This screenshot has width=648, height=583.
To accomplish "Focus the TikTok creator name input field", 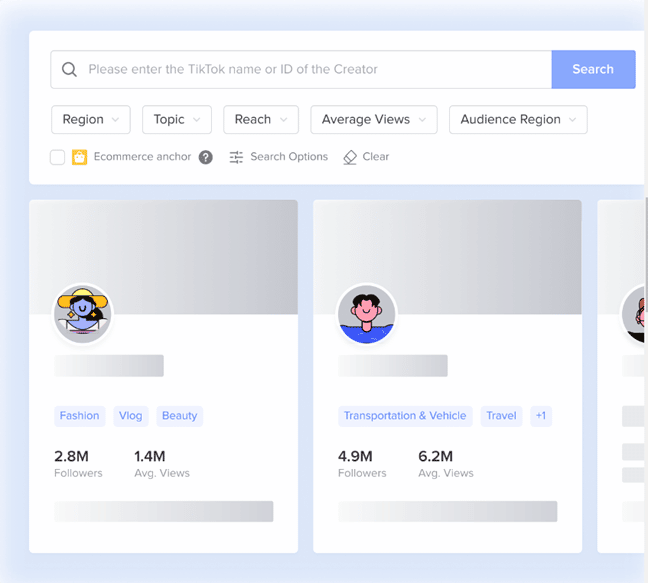I will pyautogui.click(x=301, y=69).
